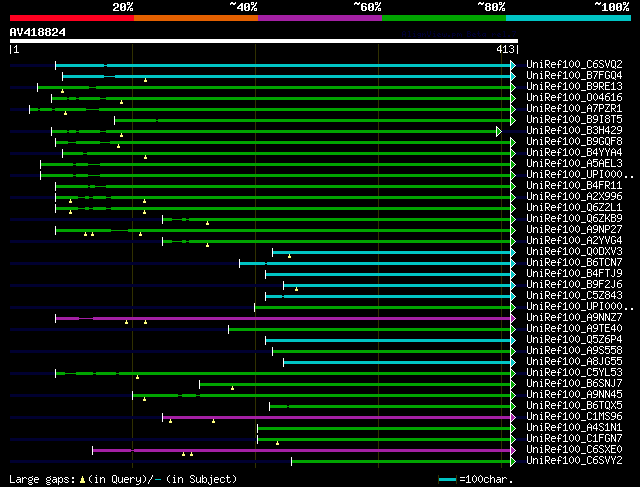
Task: Open hit UniRef100_B9I8T5
Action: [x=574, y=120]
